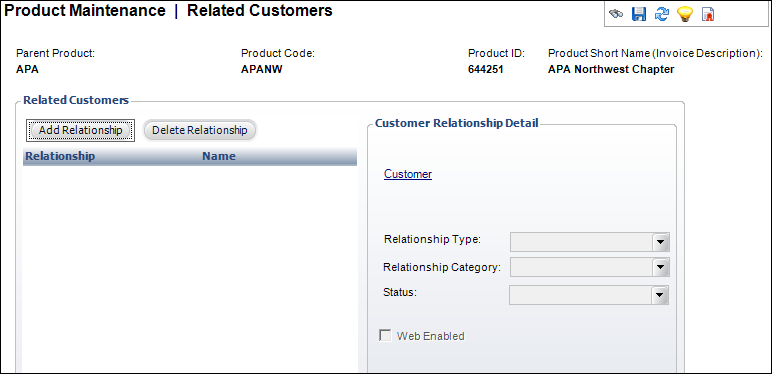Sort by the Relationship column header

(60, 156)
